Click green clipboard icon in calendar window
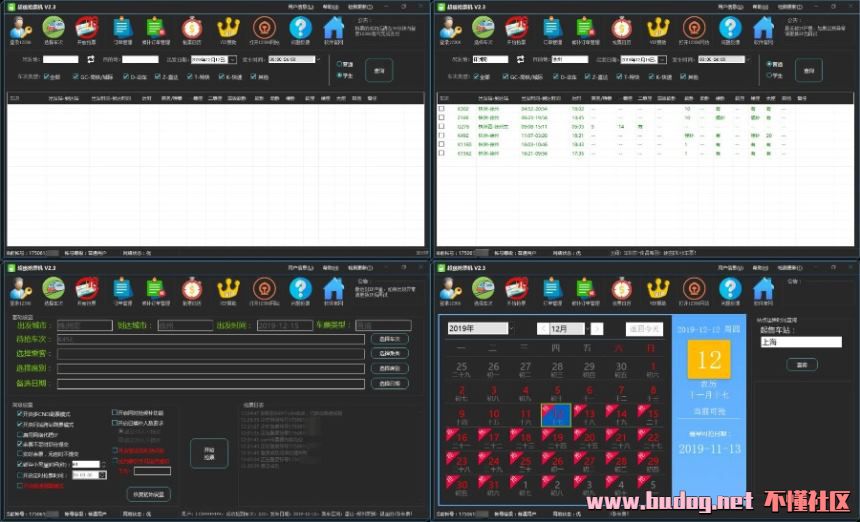Viewport: 860px width, 522px height. [585, 288]
